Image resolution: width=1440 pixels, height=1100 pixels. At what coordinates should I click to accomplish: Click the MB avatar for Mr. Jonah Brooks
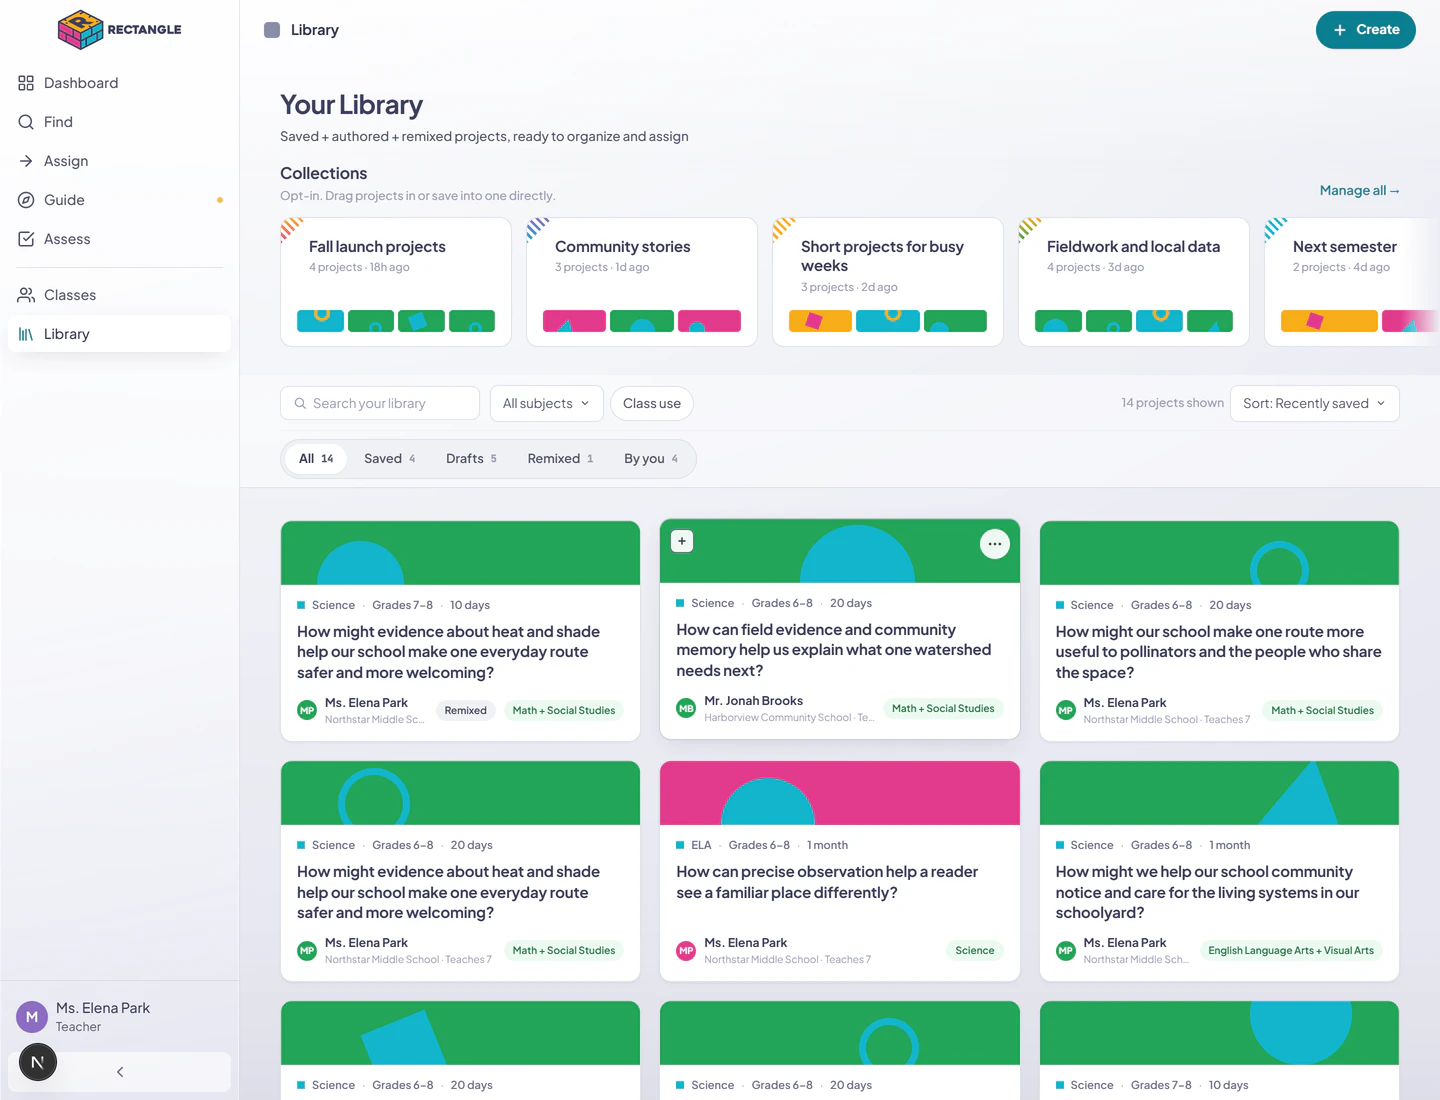click(686, 708)
